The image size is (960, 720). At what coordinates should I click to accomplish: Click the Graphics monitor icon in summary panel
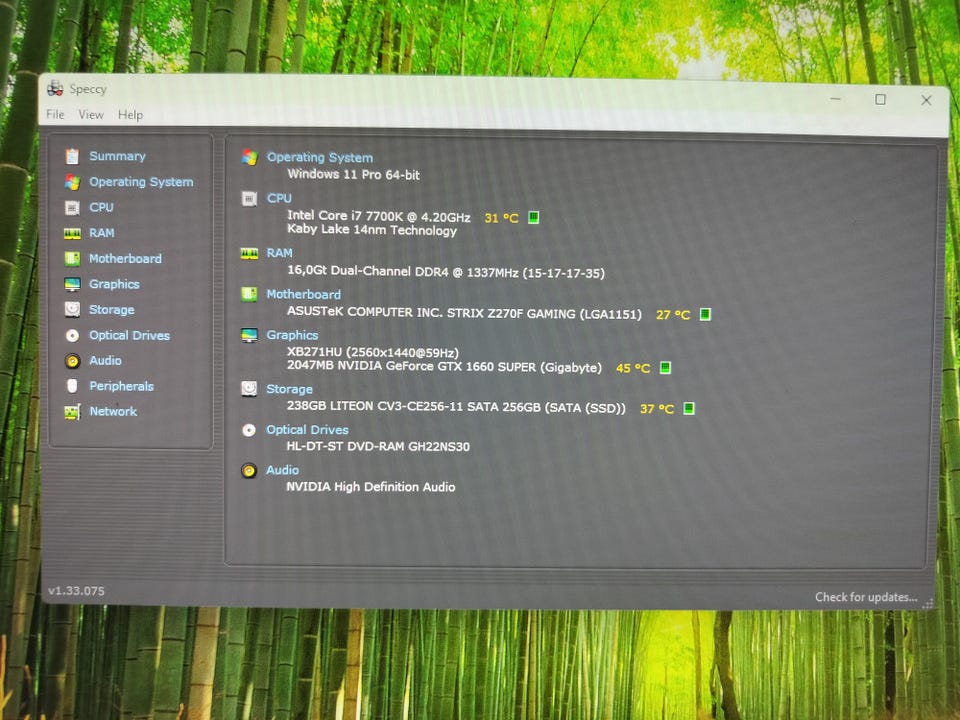pos(249,336)
